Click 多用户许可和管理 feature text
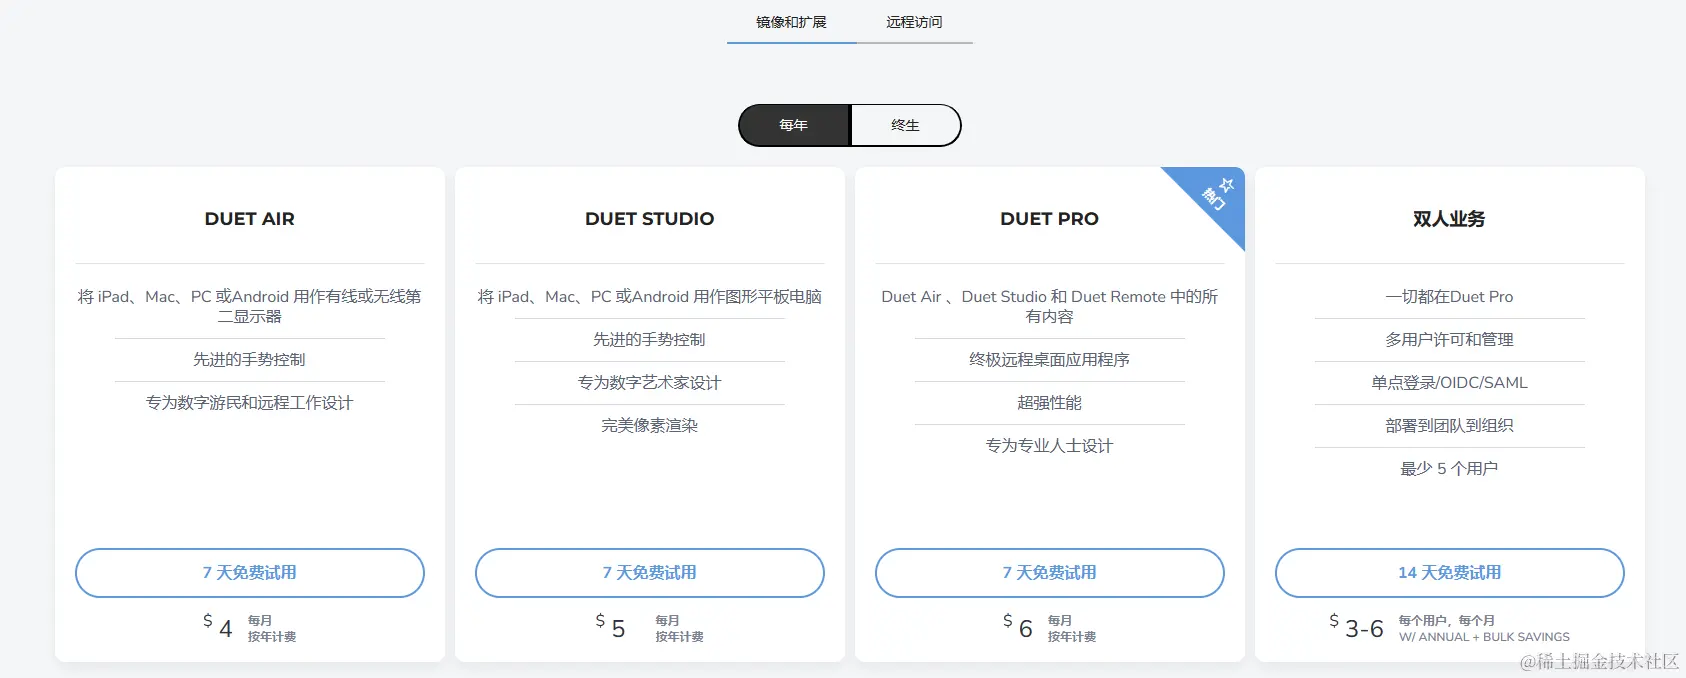The width and height of the screenshot is (1686, 678). (1450, 340)
